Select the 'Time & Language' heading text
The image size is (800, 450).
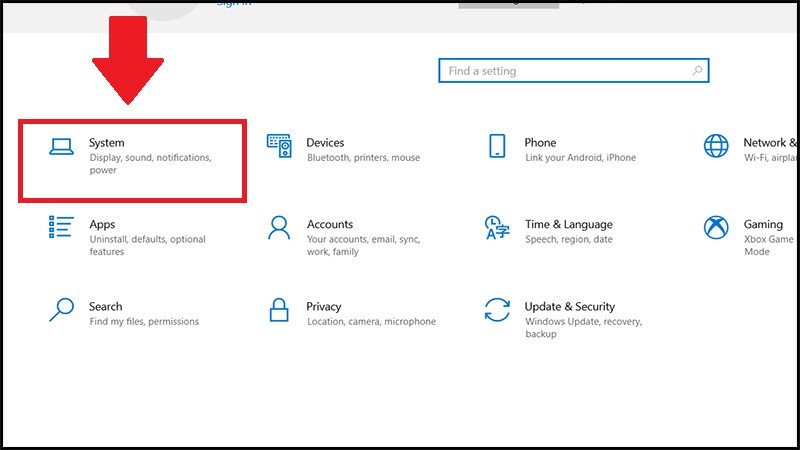(x=568, y=225)
